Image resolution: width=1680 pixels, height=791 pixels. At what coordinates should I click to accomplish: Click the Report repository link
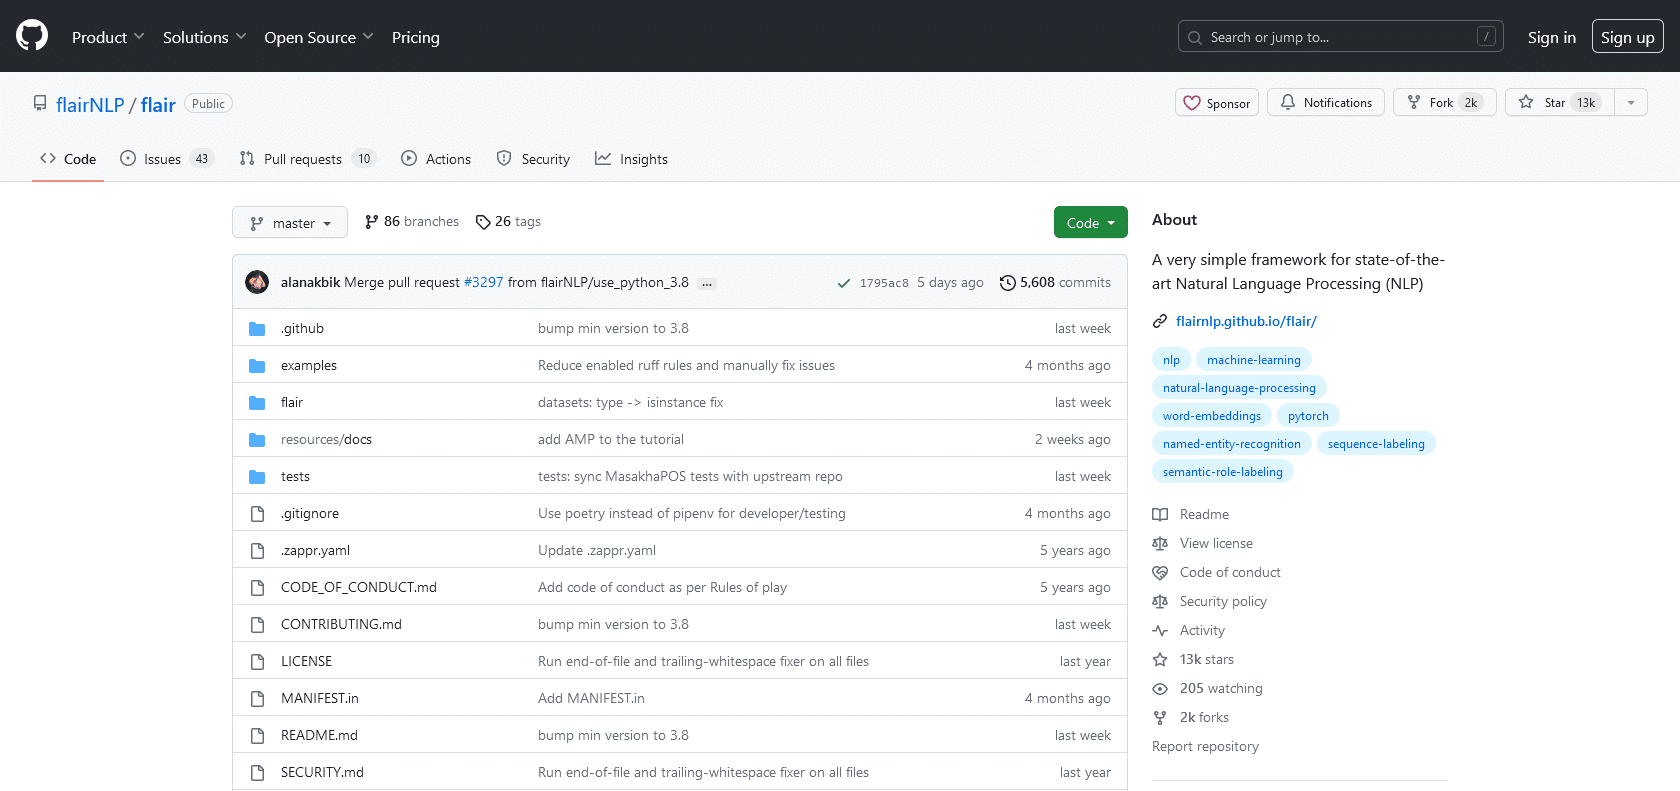pos(1205,746)
